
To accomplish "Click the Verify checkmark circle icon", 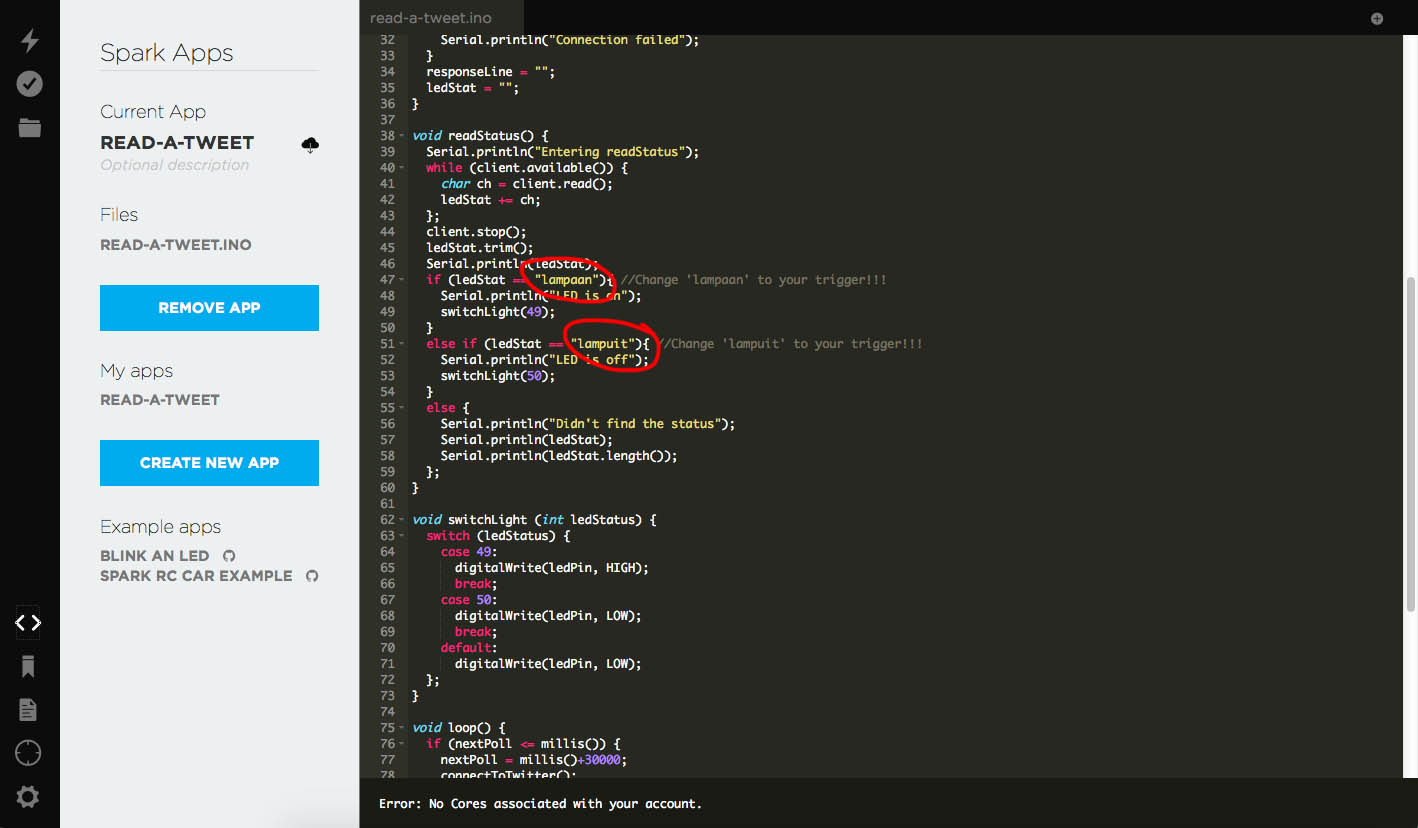I will click(29, 84).
